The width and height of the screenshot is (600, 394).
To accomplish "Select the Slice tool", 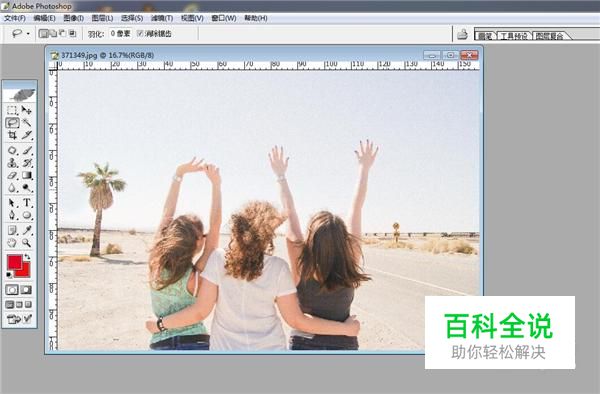I will point(26,135).
